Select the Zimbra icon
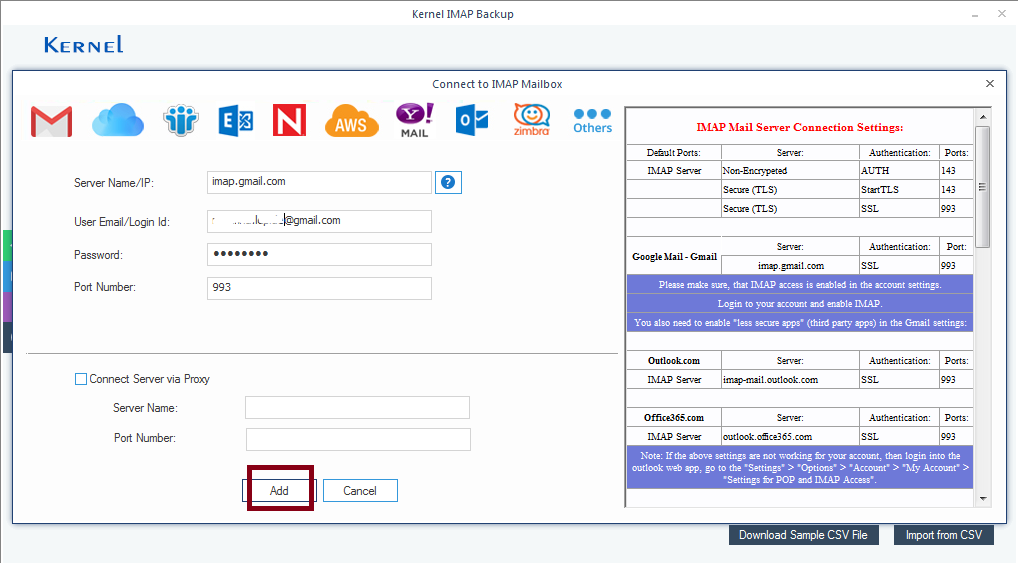This screenshot has height=563, width=1019. pos(532,120)
